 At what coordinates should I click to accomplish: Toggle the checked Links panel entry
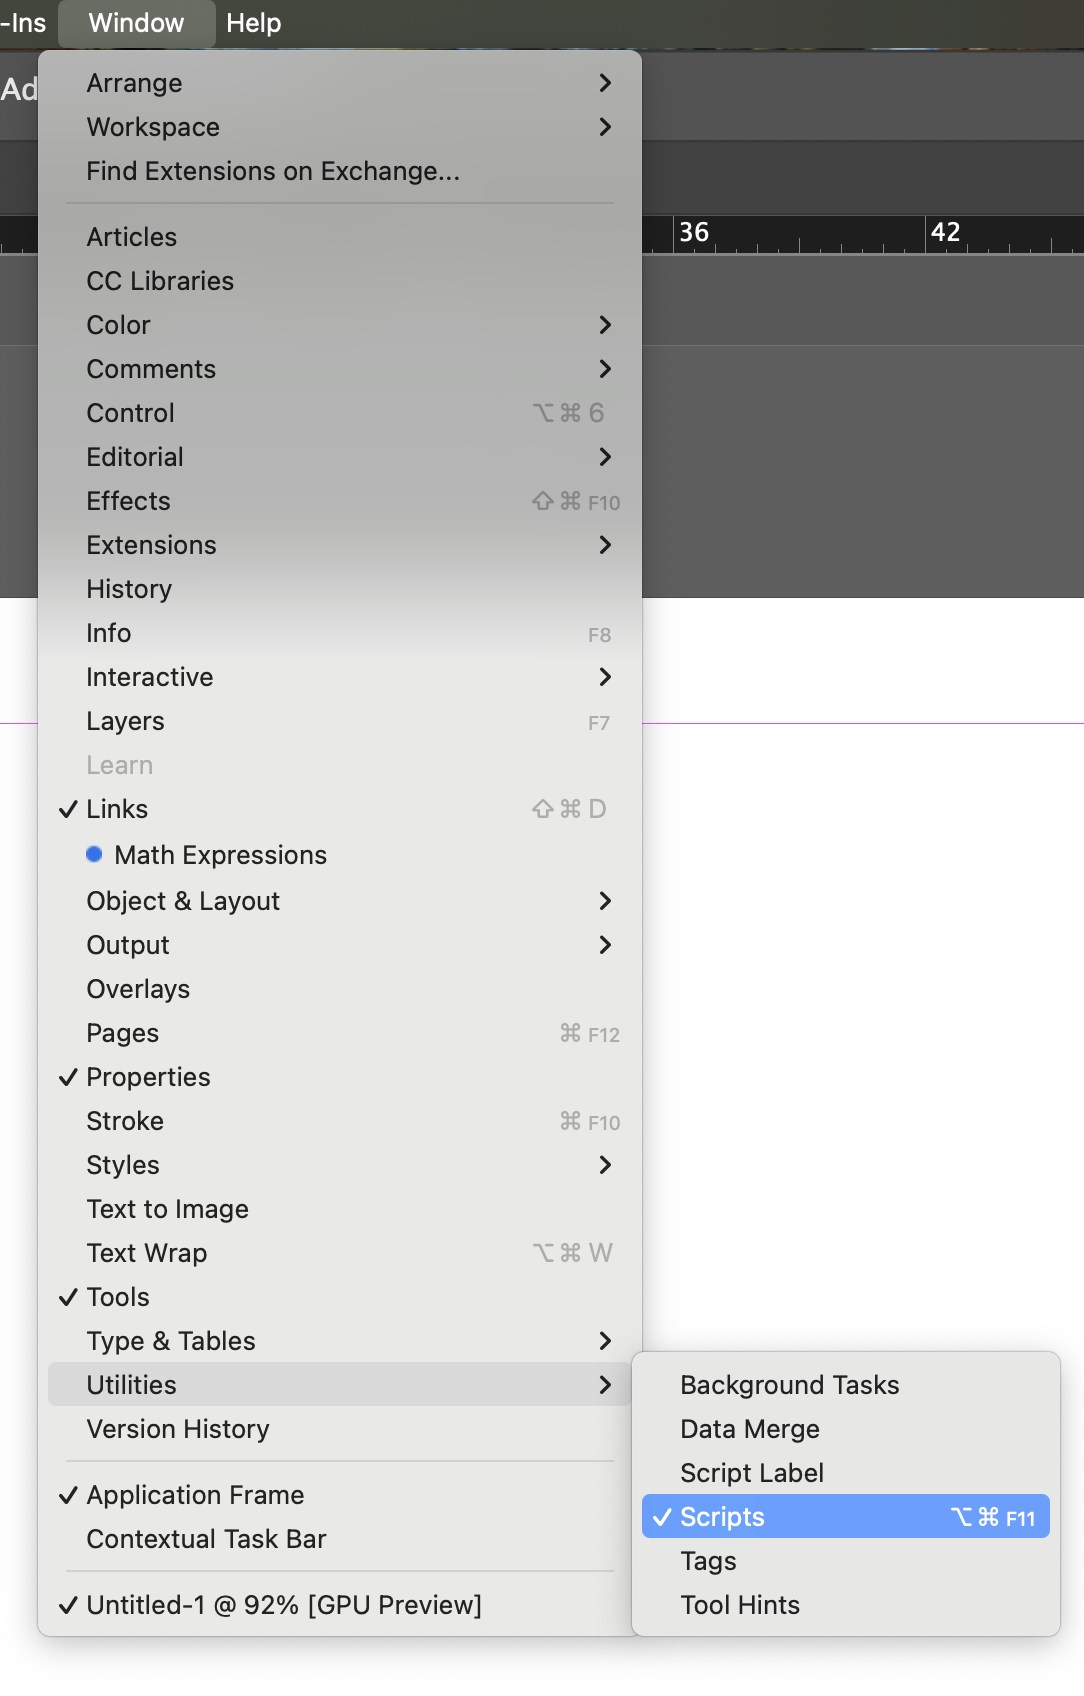tap(116, 809)
